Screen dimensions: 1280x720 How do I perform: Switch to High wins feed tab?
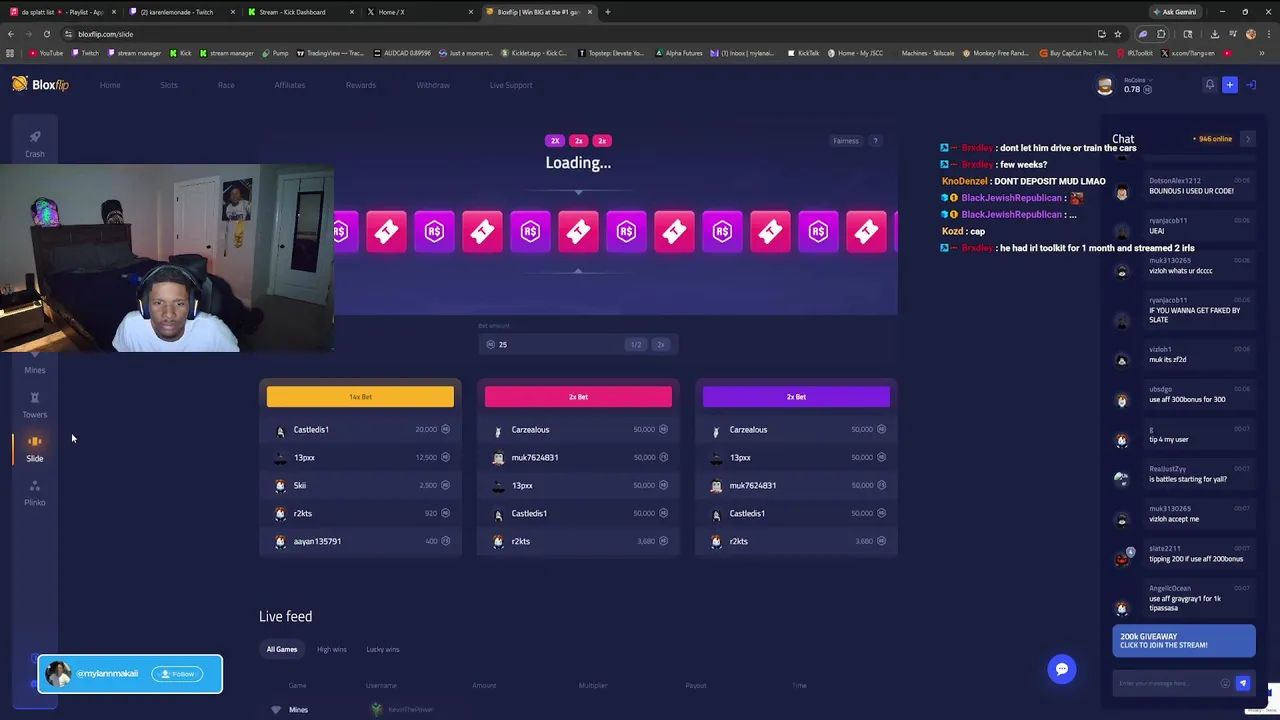coord(332,649)
